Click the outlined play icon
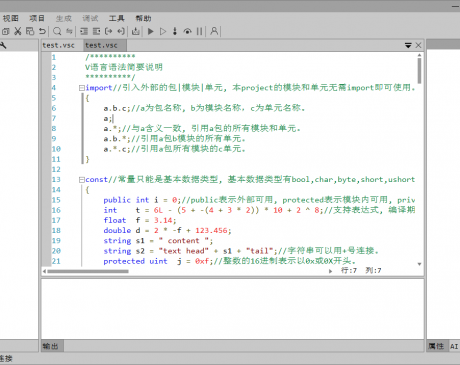This screenshot has height=365, width=460. (163, 31)
